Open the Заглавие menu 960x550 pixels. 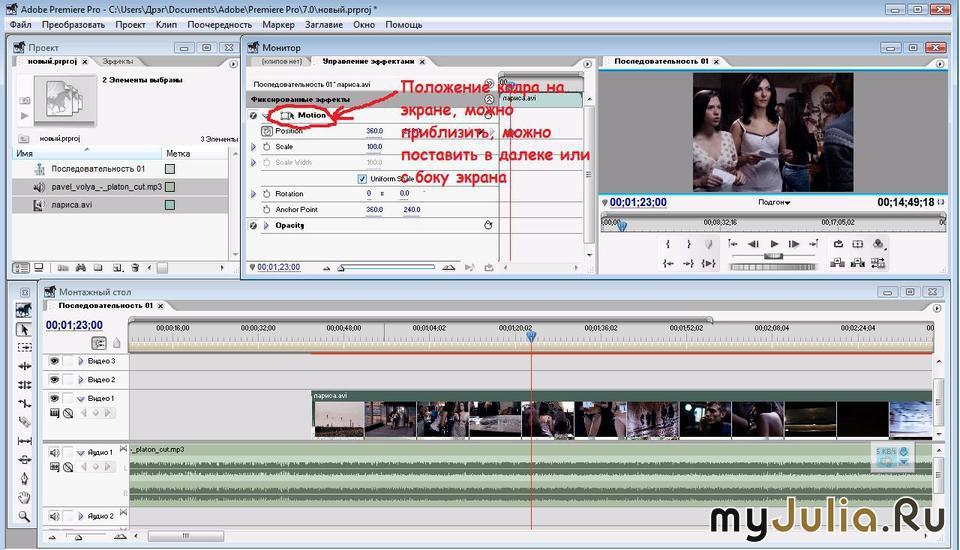324,24
